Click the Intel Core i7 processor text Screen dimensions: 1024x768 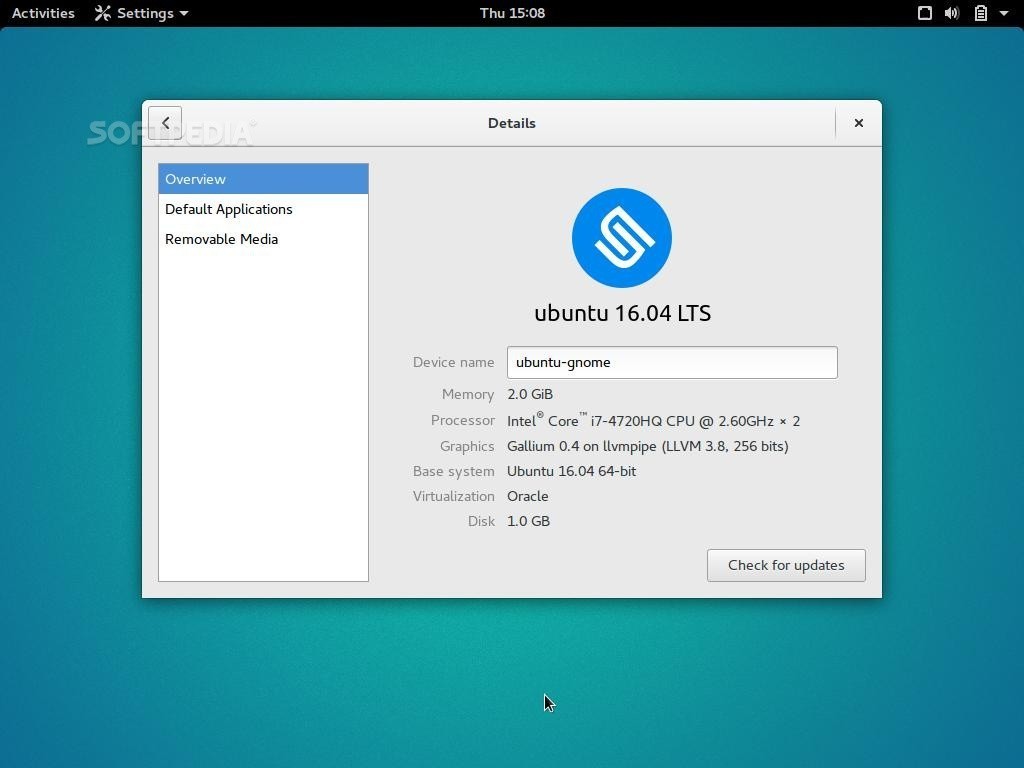coord(653,421)
